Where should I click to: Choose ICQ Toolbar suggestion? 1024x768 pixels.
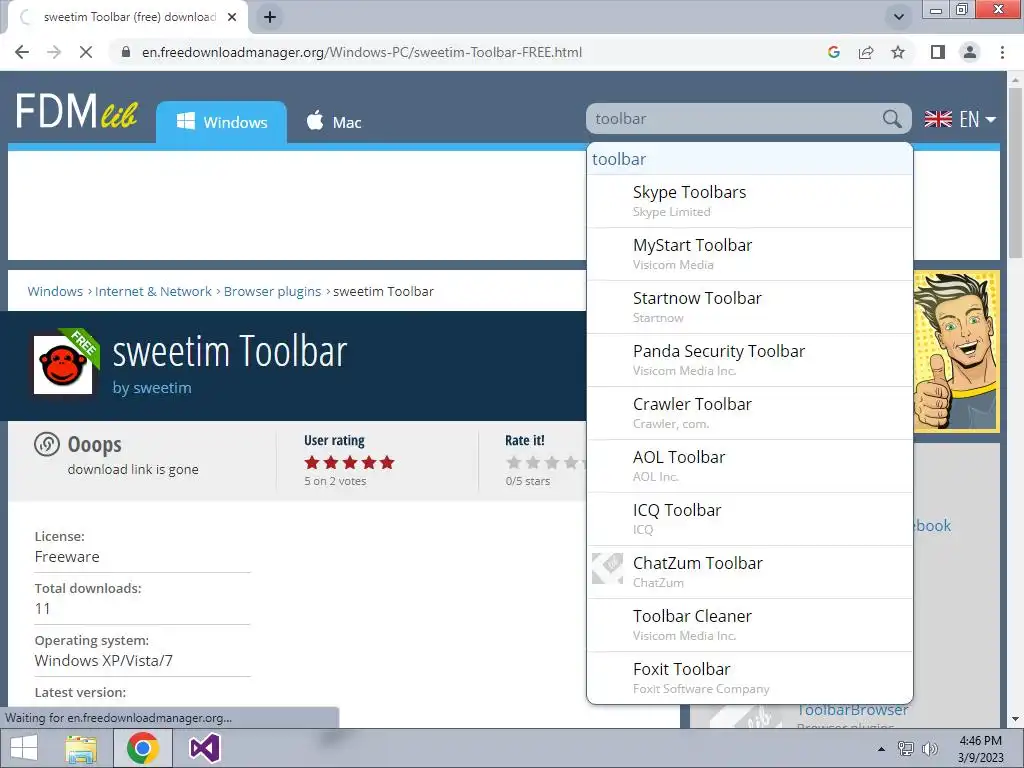(750, 519)
